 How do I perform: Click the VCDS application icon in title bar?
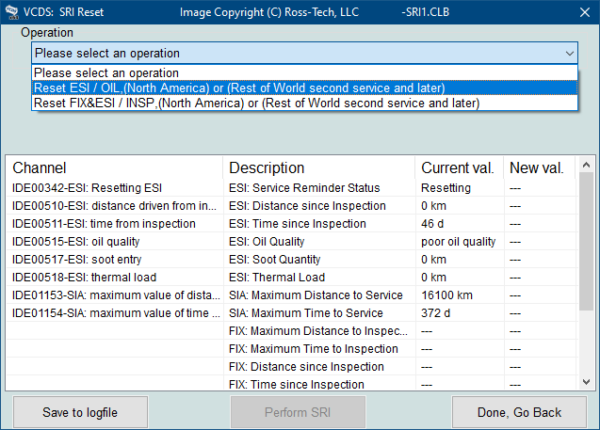12,13
